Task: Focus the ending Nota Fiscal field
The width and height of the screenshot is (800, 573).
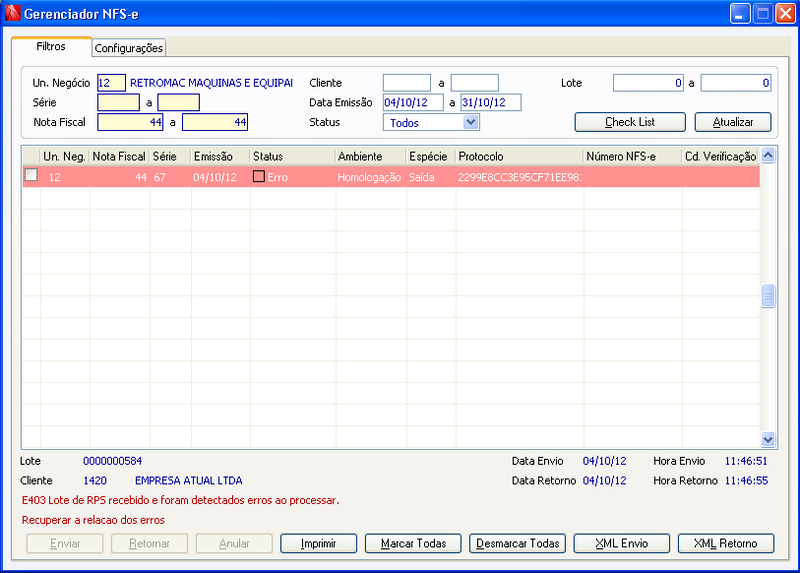Action: [x=215, y=122]
